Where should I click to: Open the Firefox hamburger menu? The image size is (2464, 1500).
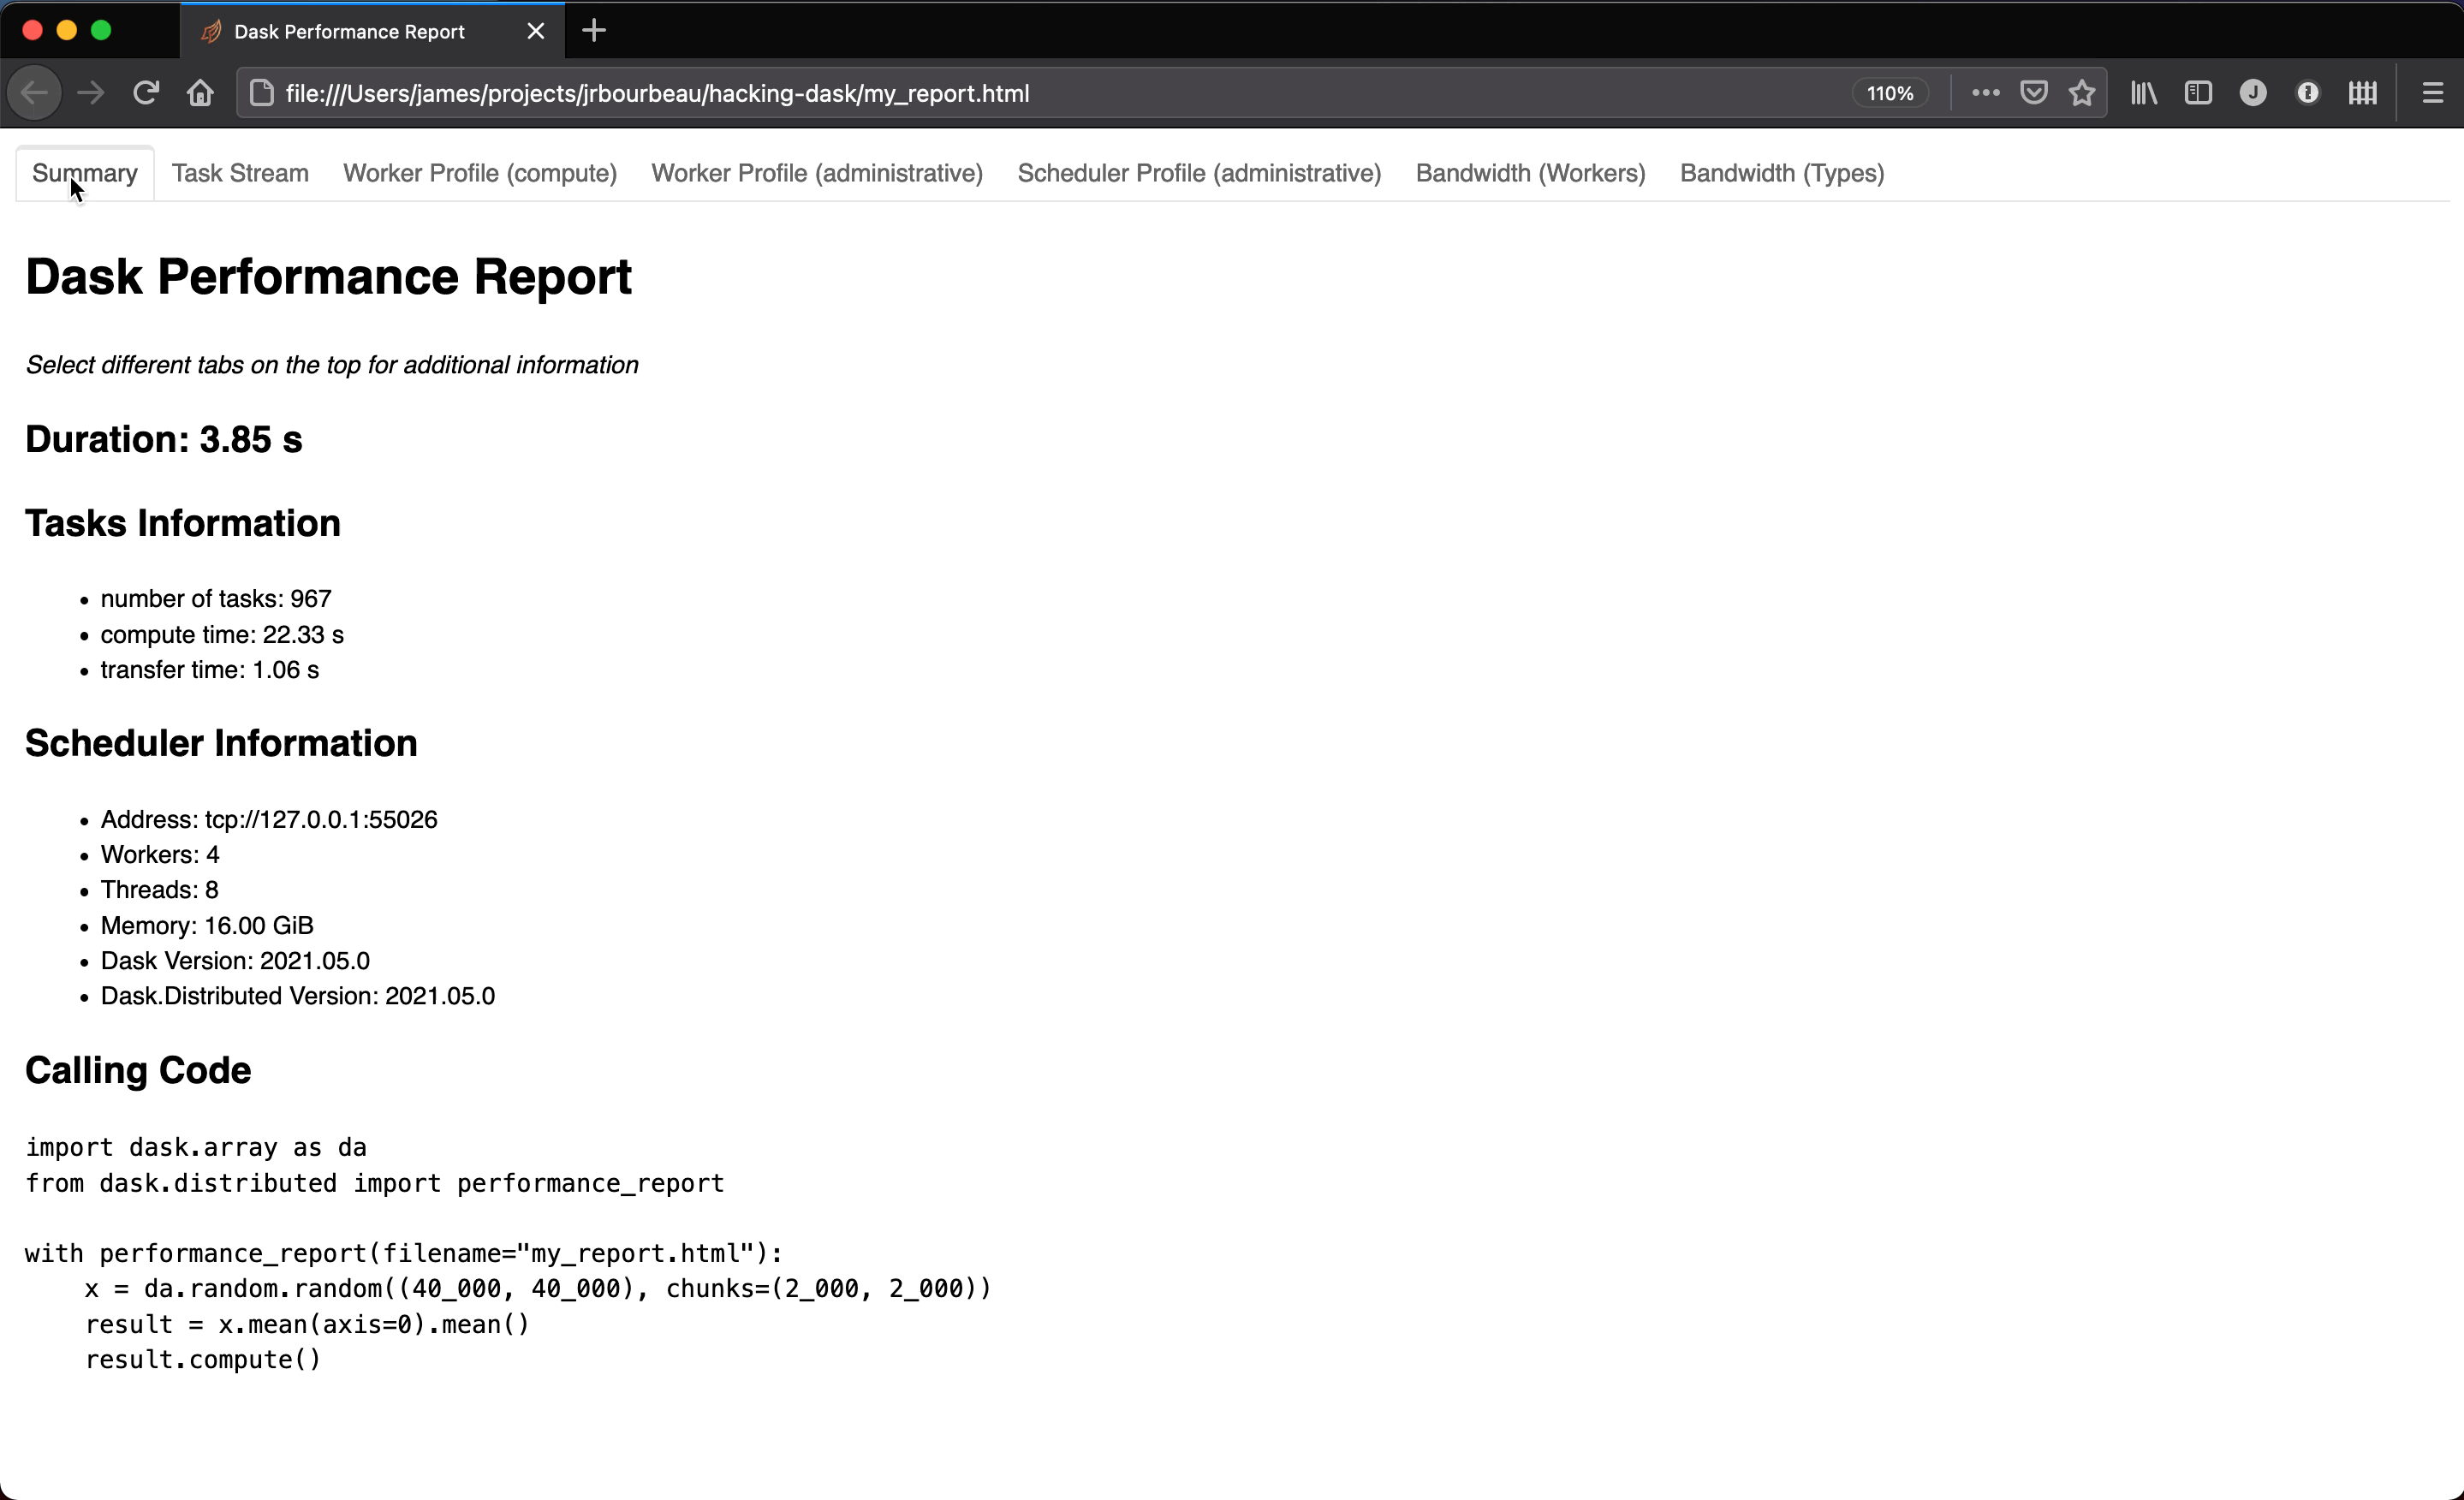coord(2433,93)
